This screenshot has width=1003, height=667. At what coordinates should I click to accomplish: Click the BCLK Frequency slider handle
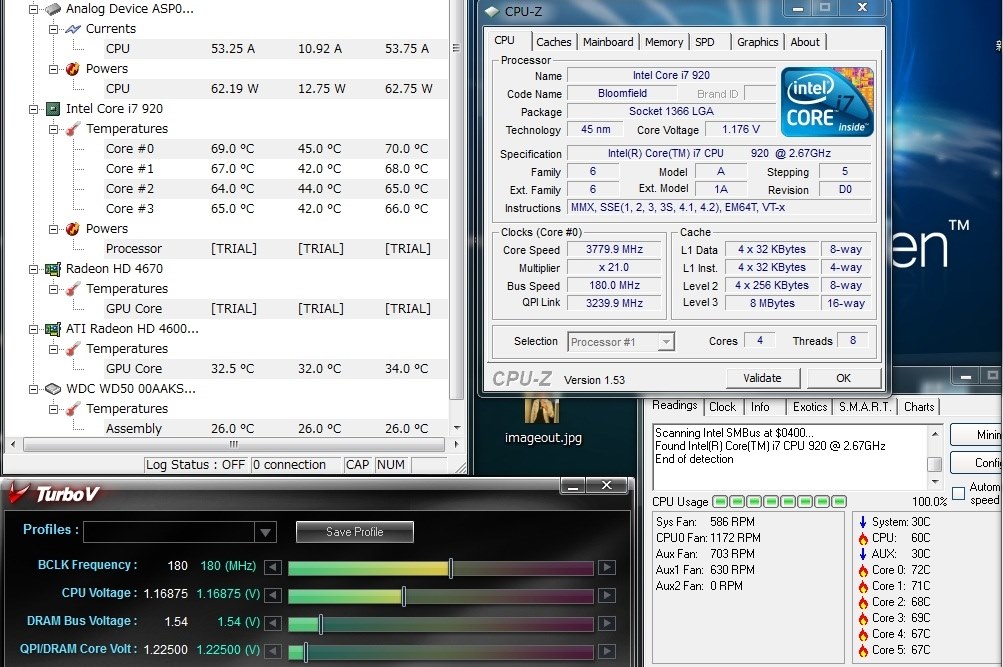pos(451,567)
